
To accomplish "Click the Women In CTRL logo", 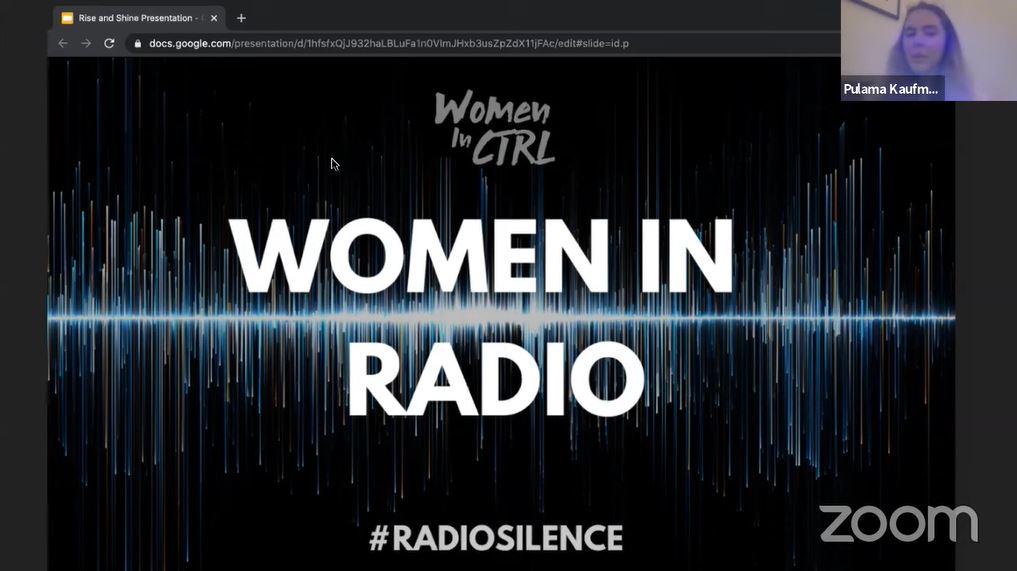I will click(x=494, y=128).
